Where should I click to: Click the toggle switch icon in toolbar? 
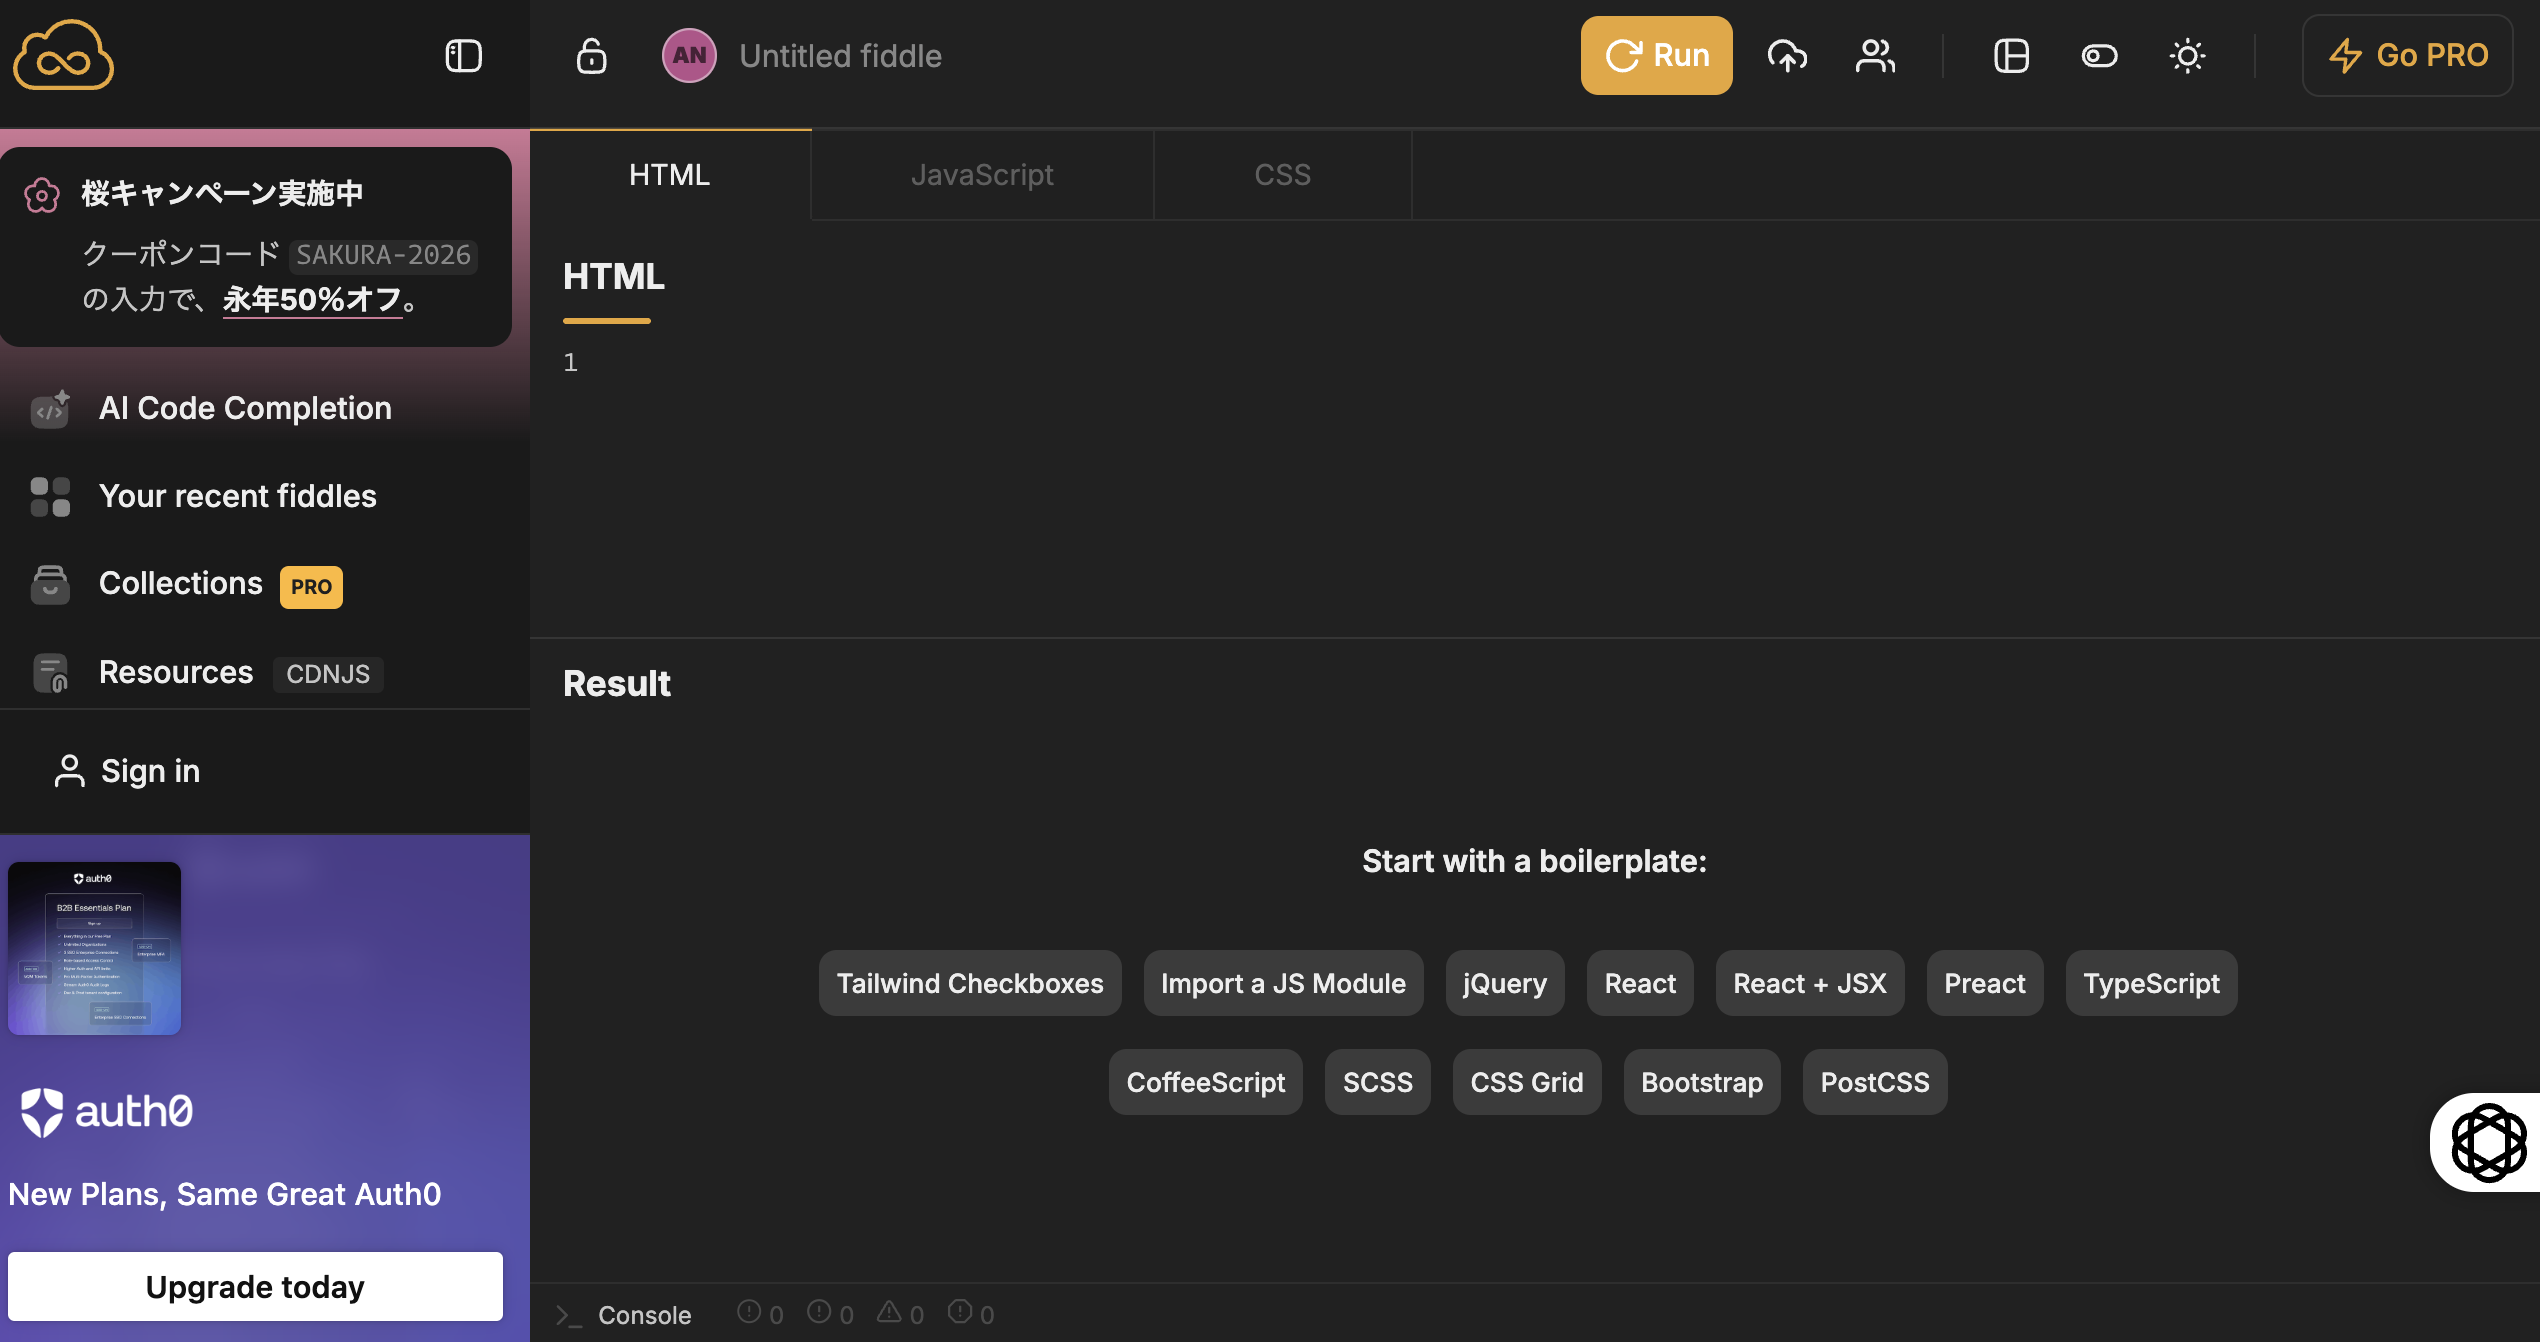pyautogui.click(x=2099, y=56)
